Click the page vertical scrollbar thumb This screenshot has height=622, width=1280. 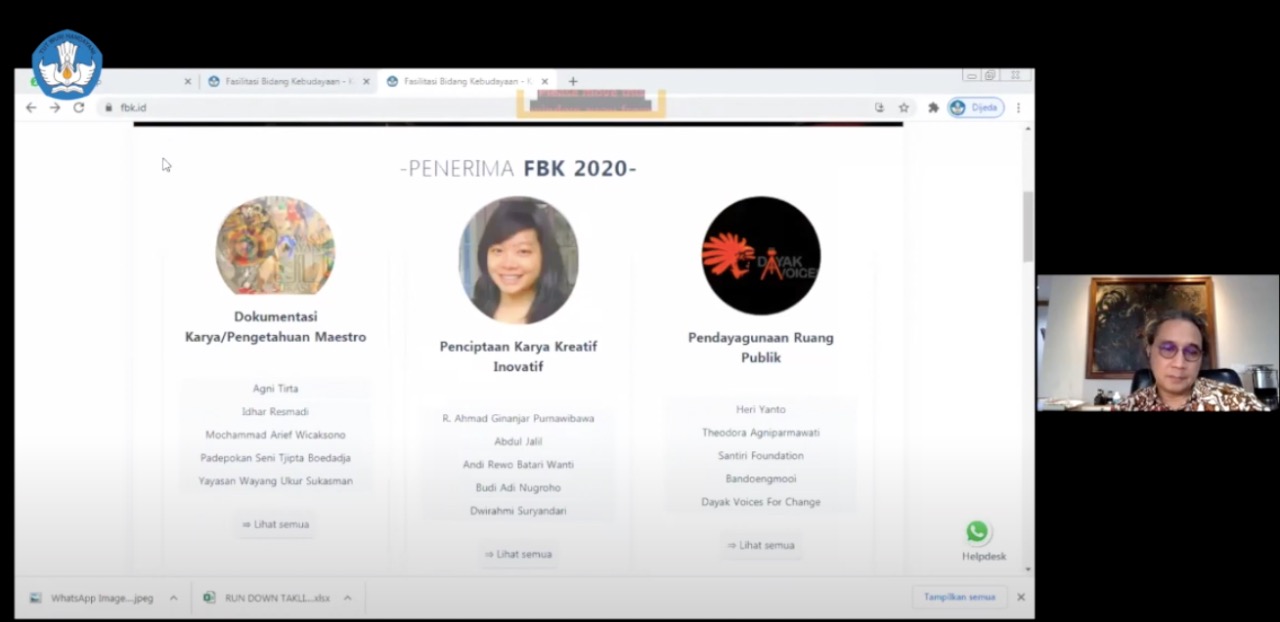pyautogui.click(x=1027, y=225)
